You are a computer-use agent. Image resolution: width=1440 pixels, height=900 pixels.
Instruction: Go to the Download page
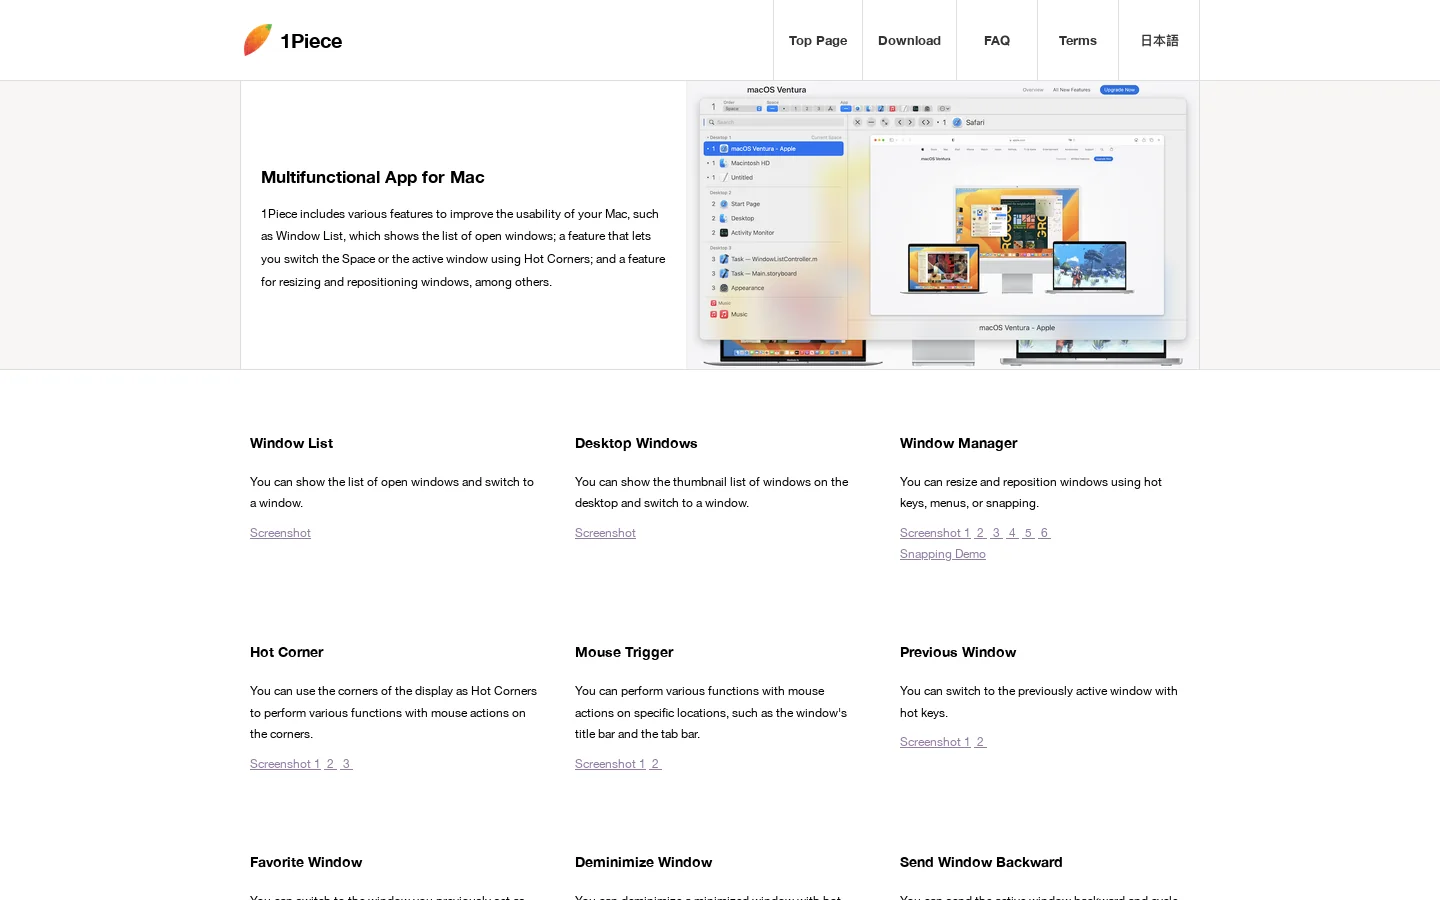909,40
